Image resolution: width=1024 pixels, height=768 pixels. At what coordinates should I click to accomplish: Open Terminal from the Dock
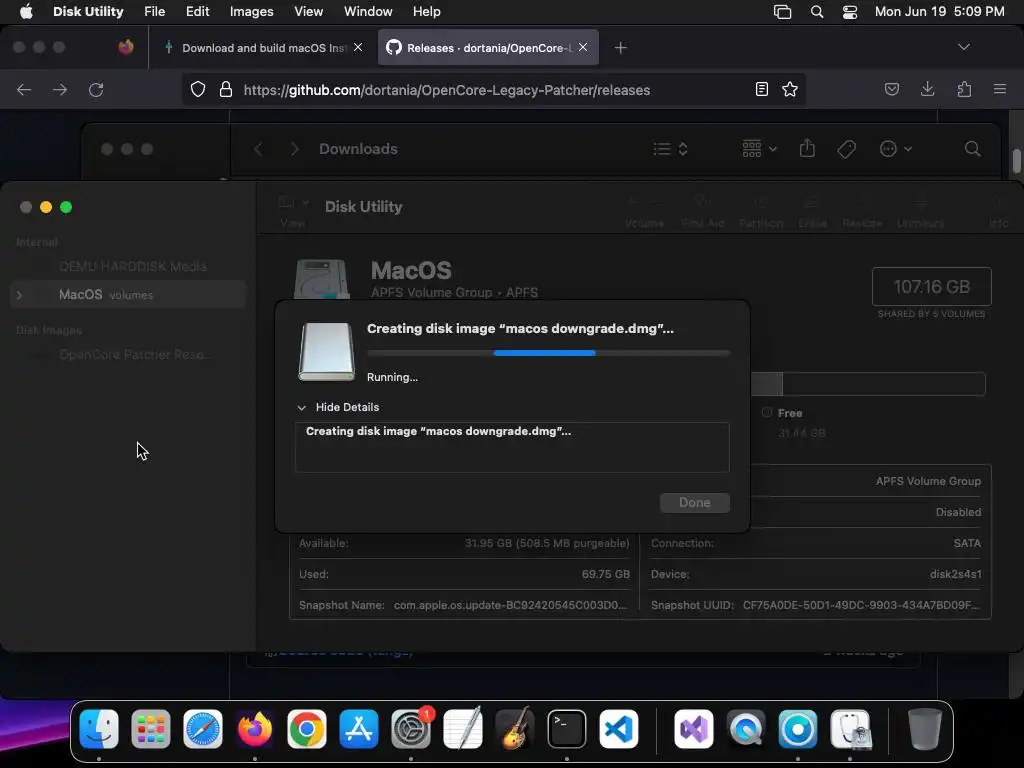(x=566, y=729)
